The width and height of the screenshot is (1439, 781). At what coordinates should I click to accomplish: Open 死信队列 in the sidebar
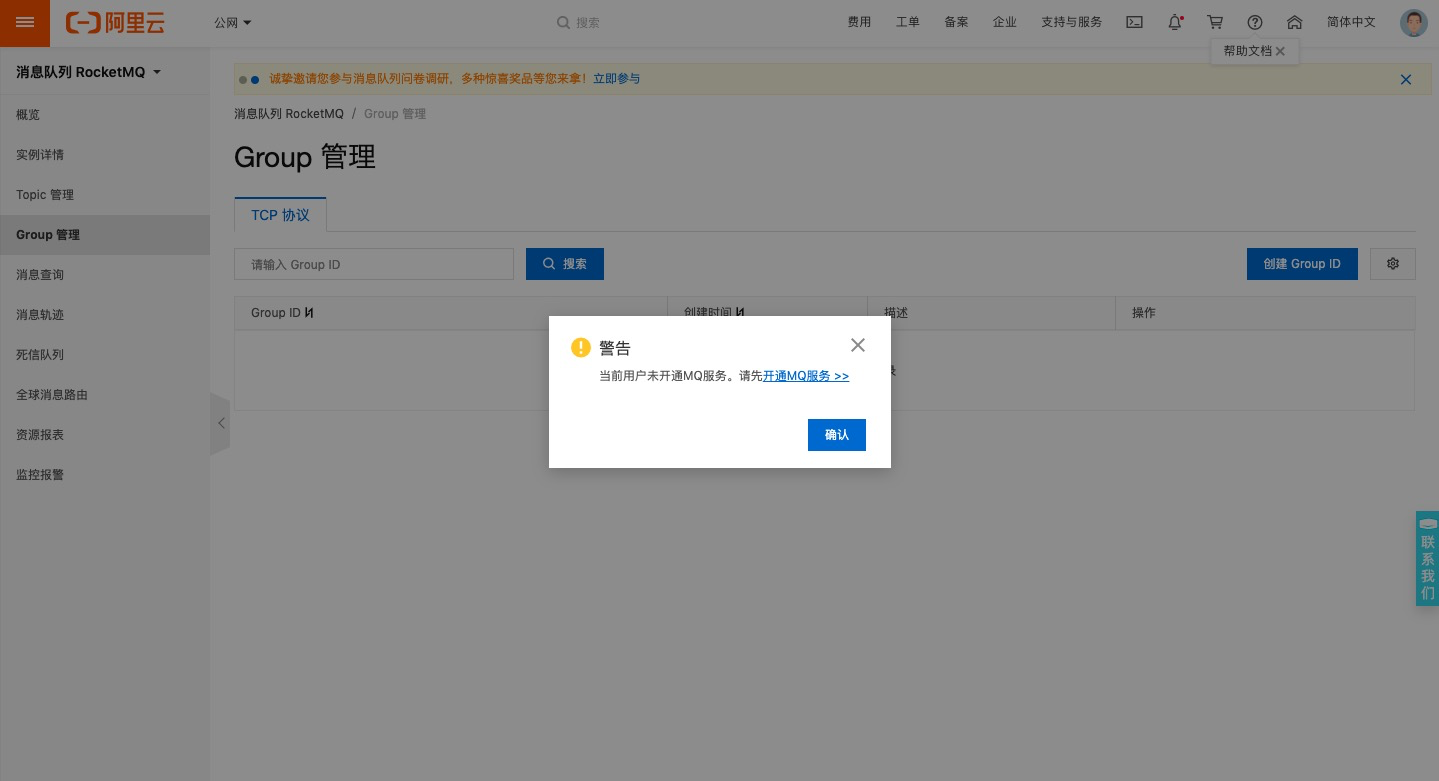point(105,355)
